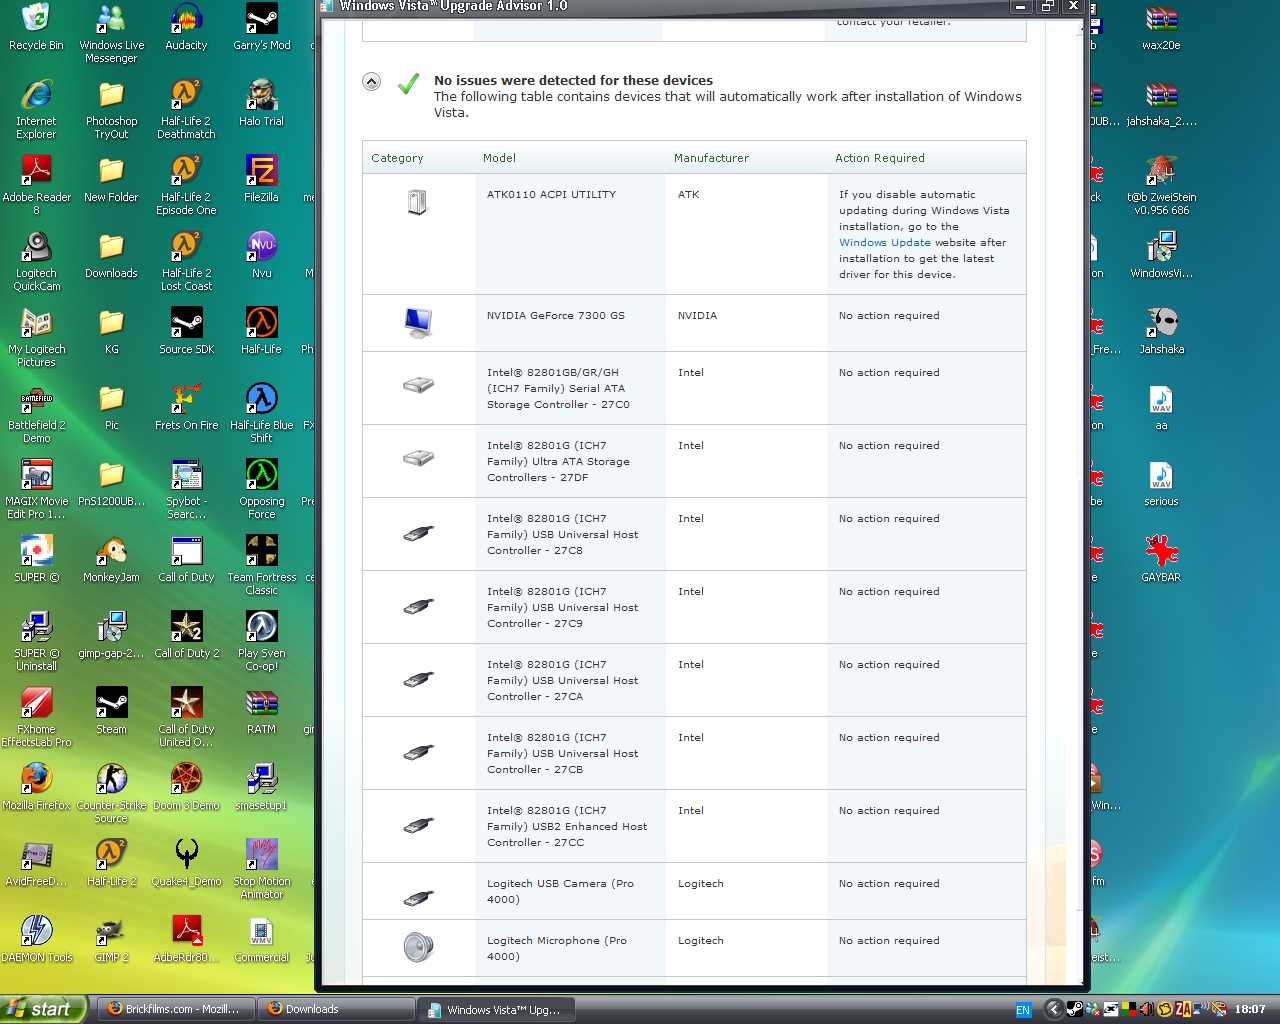This screenshot has height=1024, width=1280.
Task: Click the Model column header
Action: [x=499, y=158]
